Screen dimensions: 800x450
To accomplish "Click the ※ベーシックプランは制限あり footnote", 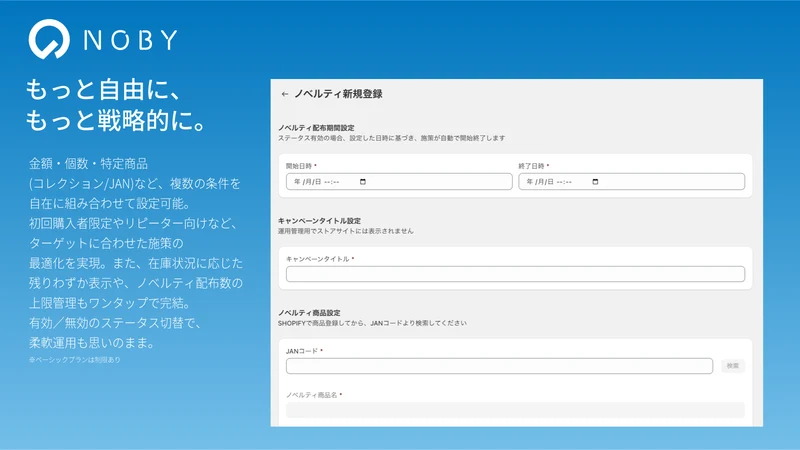I will click(75, 360).
